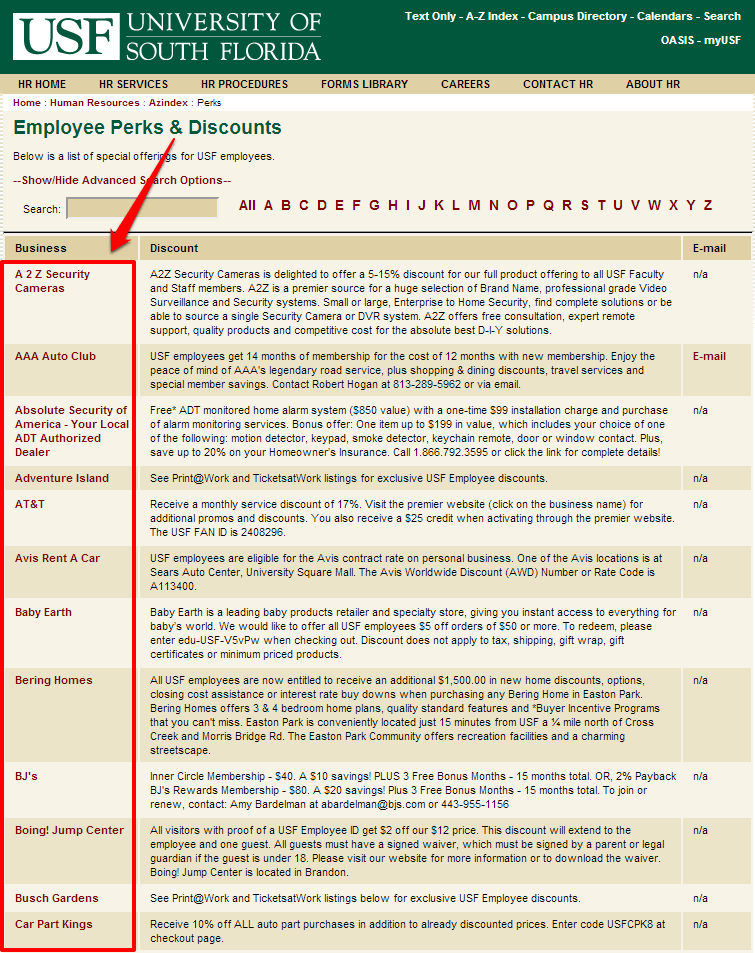Screen dimensions: 755x953
Task: Open the FORMS LIBRARY menu
Action: pos(365,84)
